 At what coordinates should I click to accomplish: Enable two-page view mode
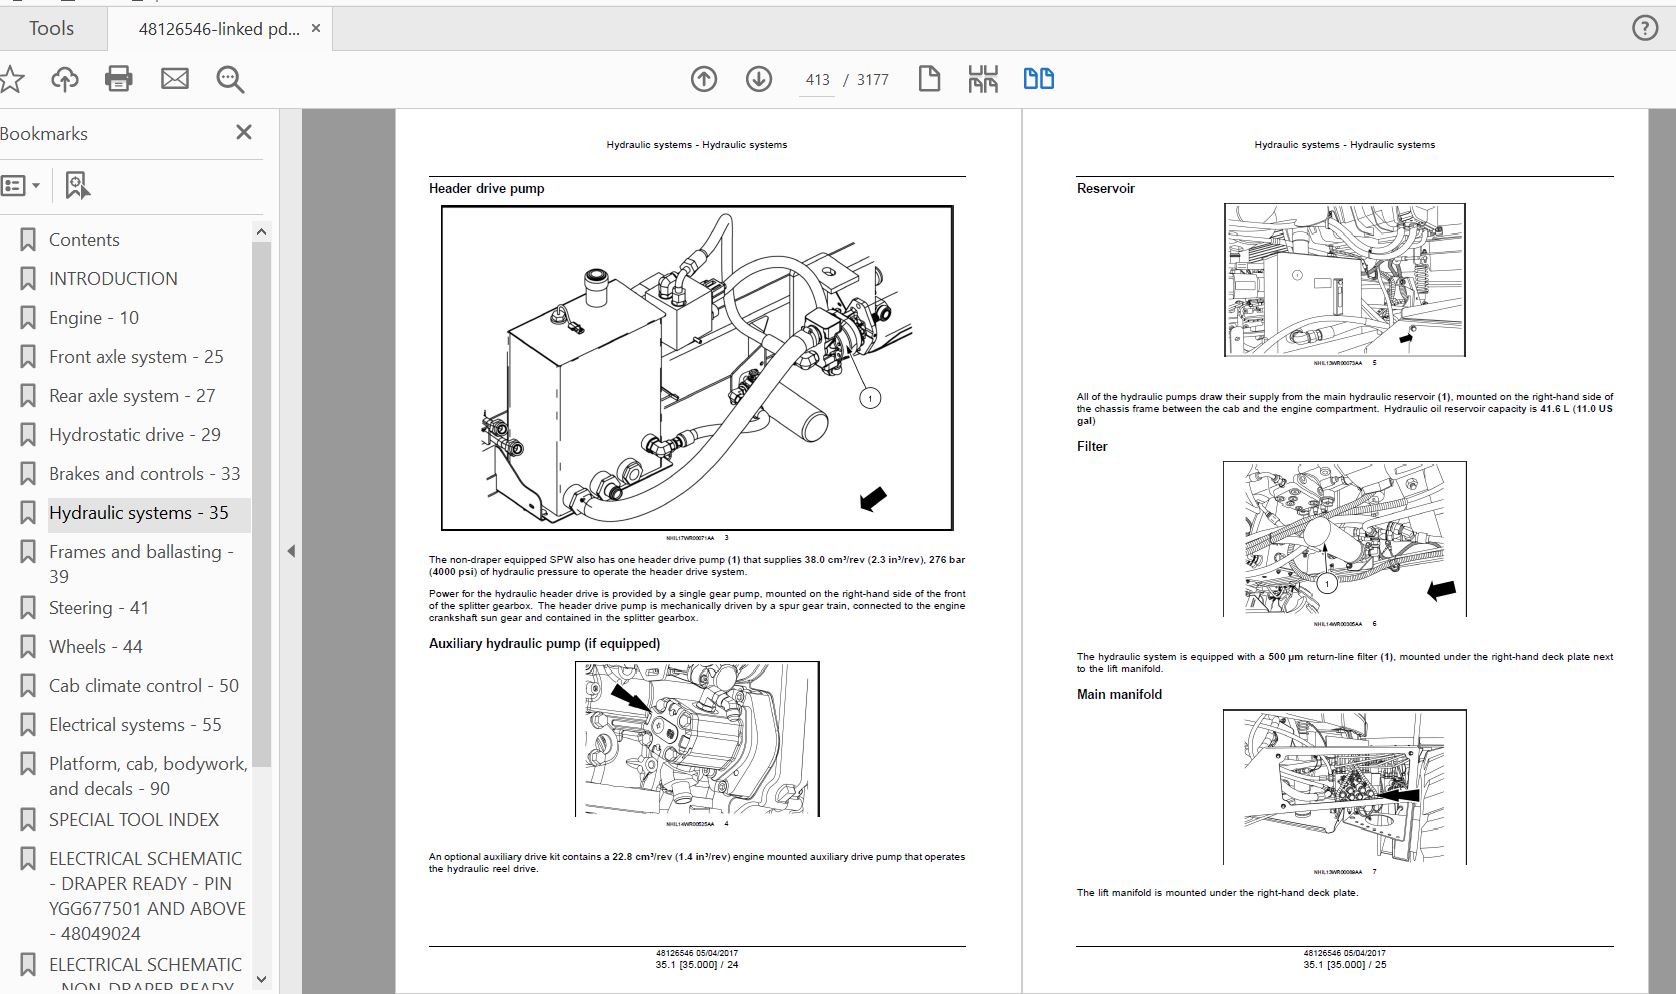(1038, 79)
